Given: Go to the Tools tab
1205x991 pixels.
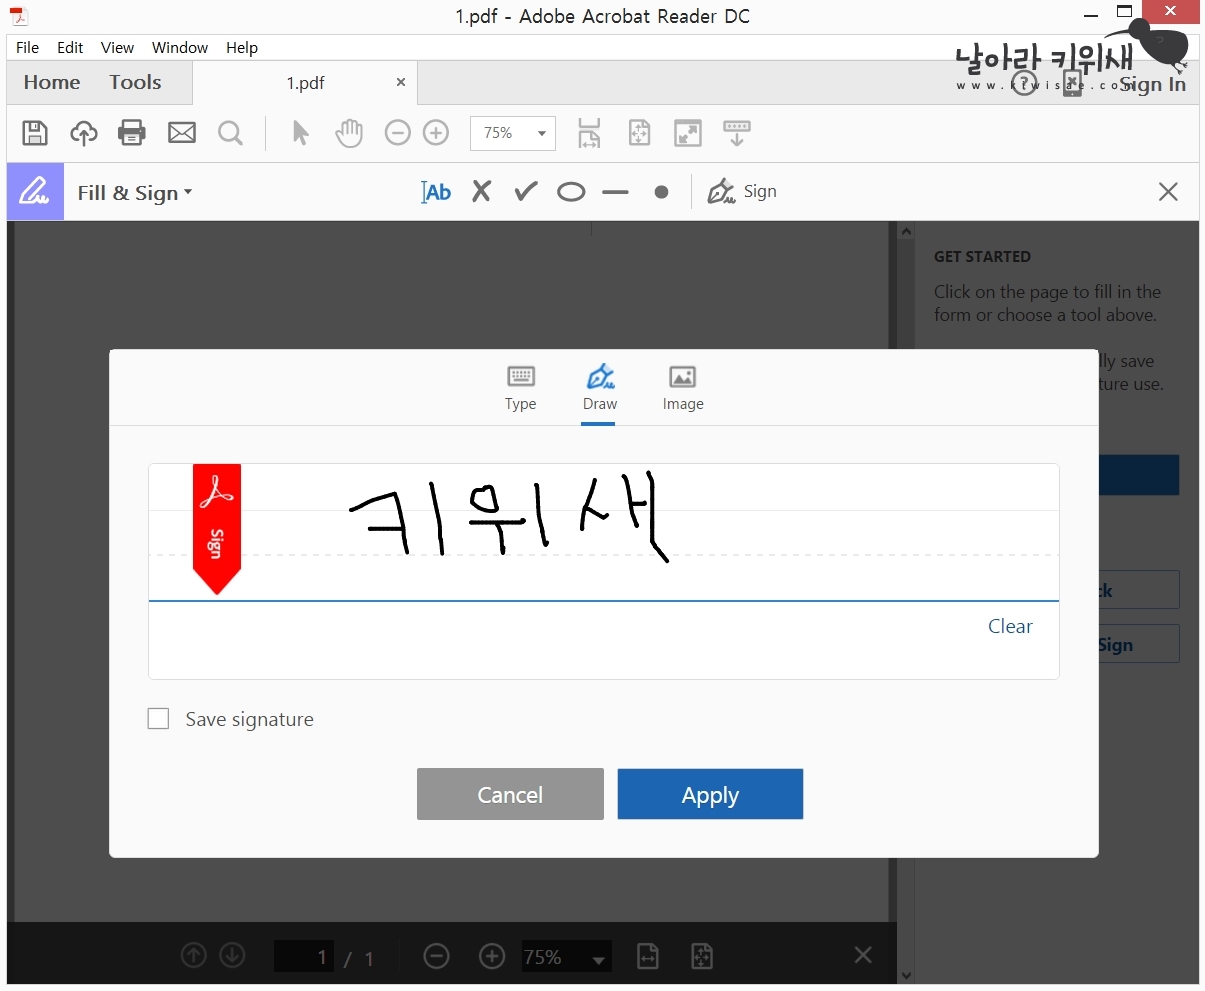Looking at the screenshot, I should tap(135, 83).
